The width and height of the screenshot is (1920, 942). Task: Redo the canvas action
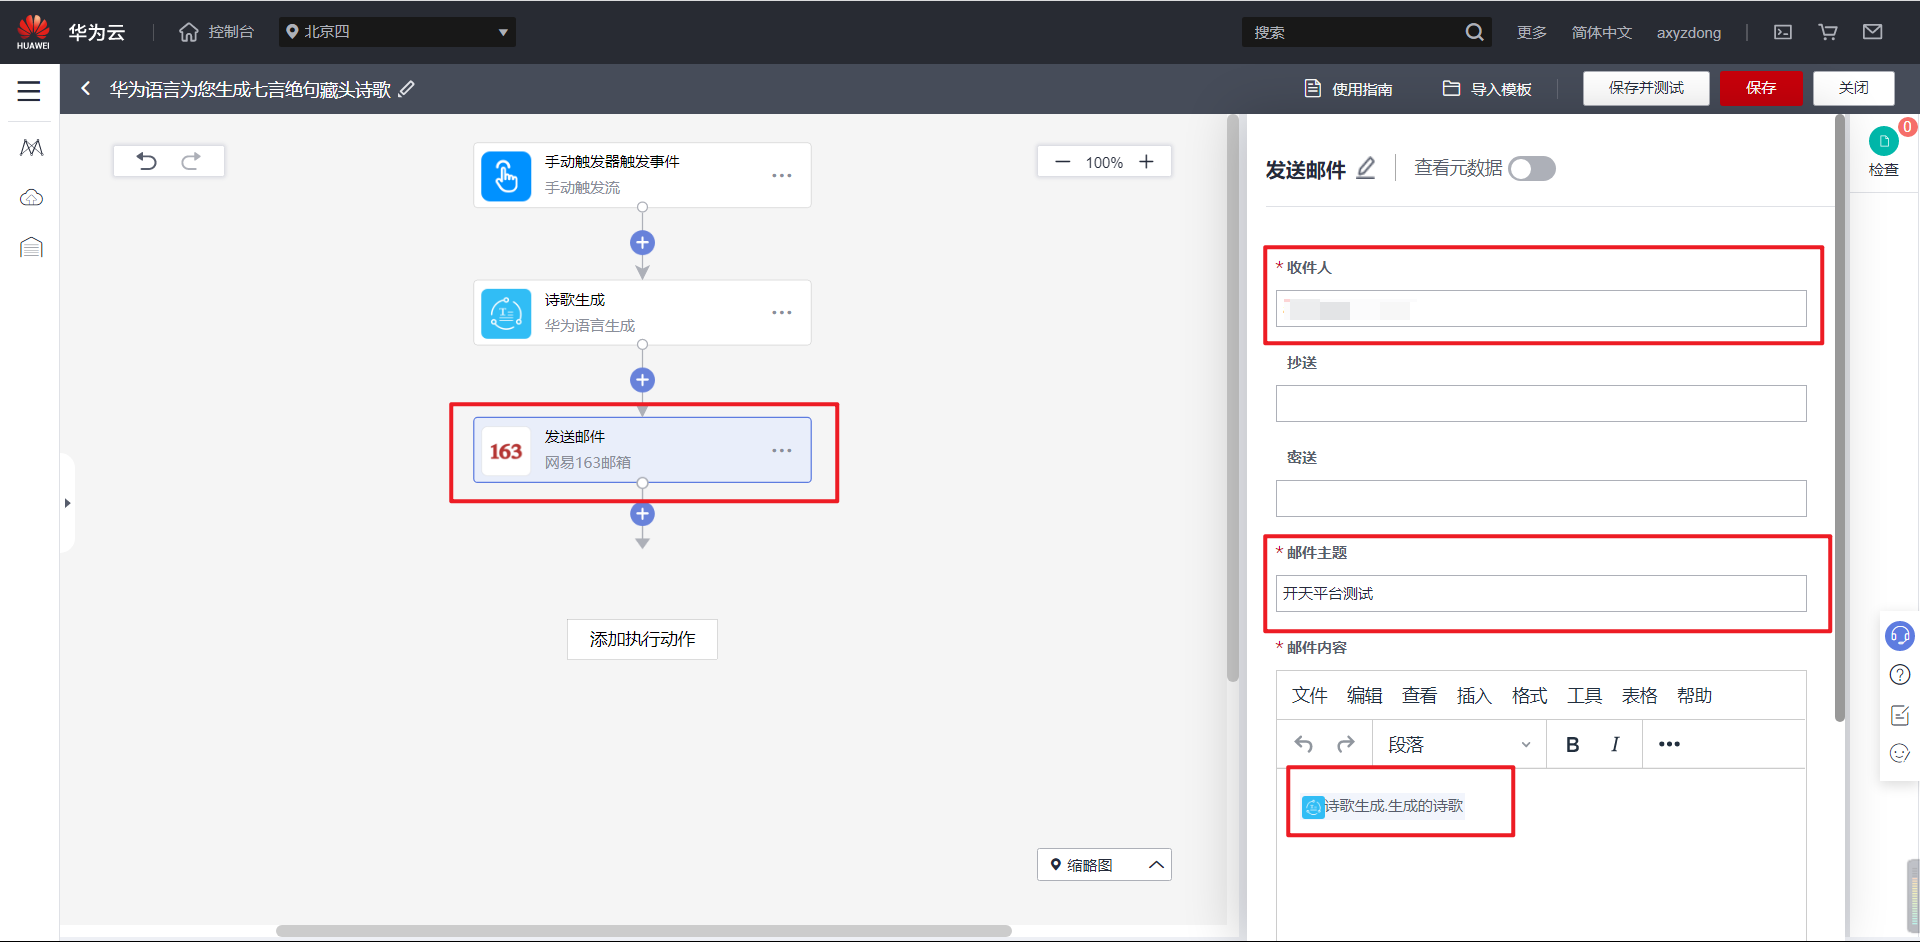191,161
